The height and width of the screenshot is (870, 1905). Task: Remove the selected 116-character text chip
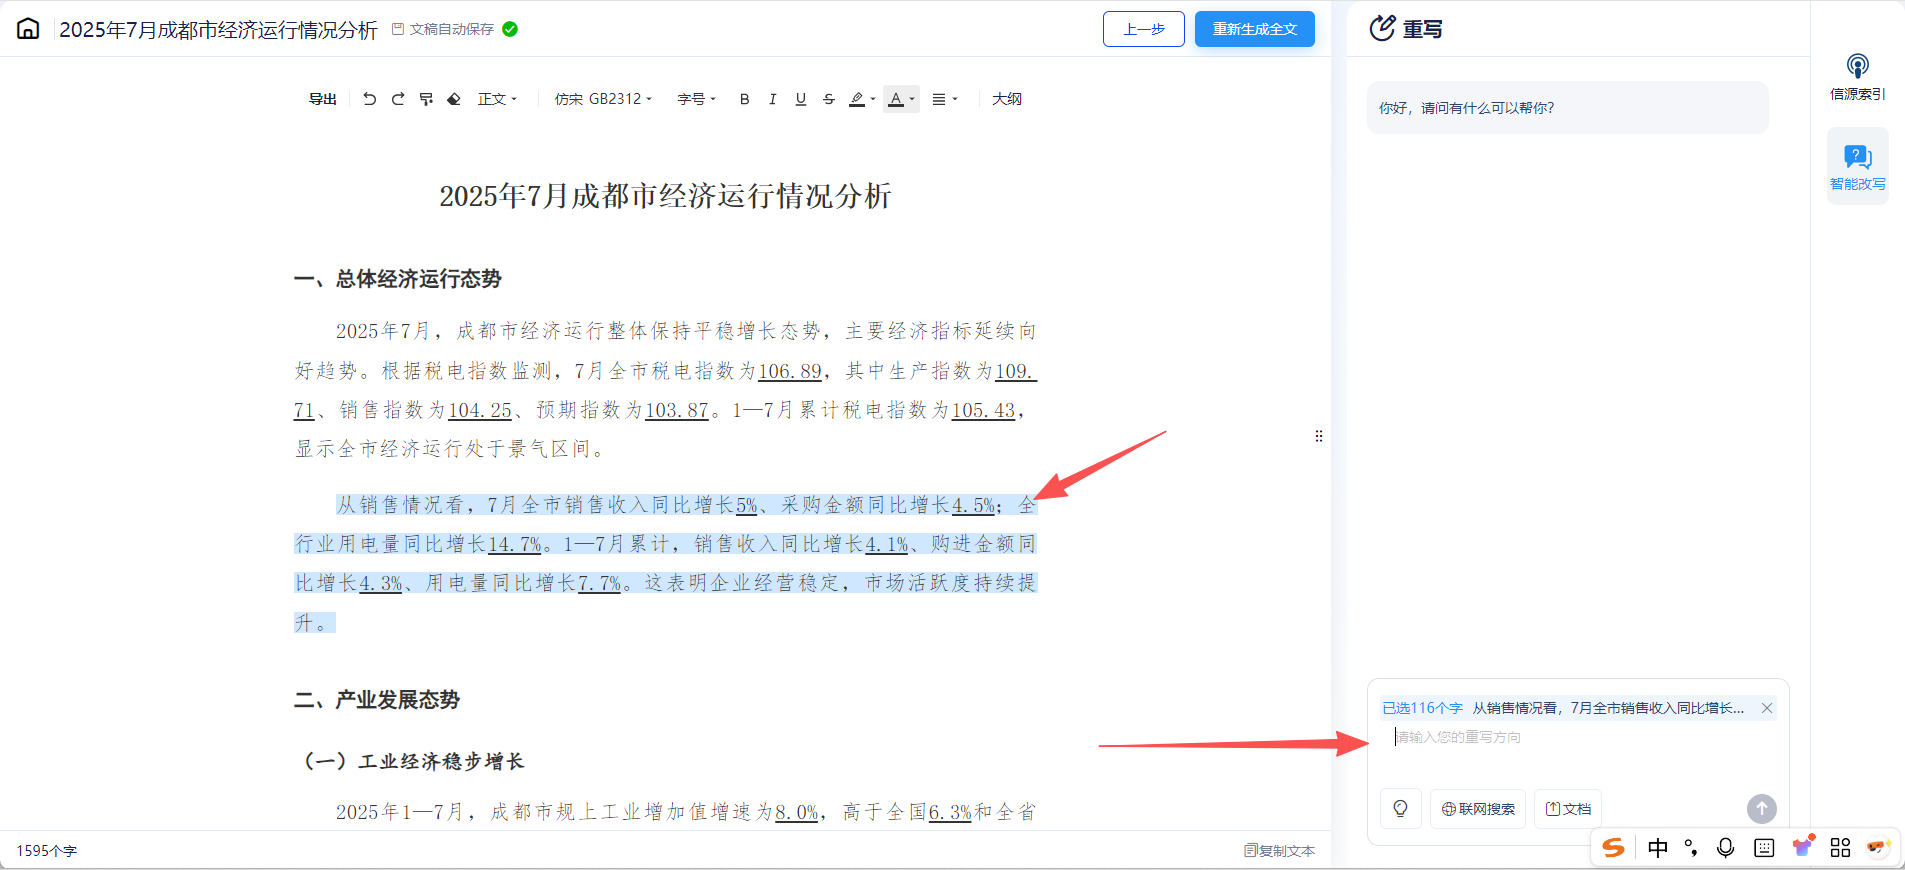(x=1767, y=708)
